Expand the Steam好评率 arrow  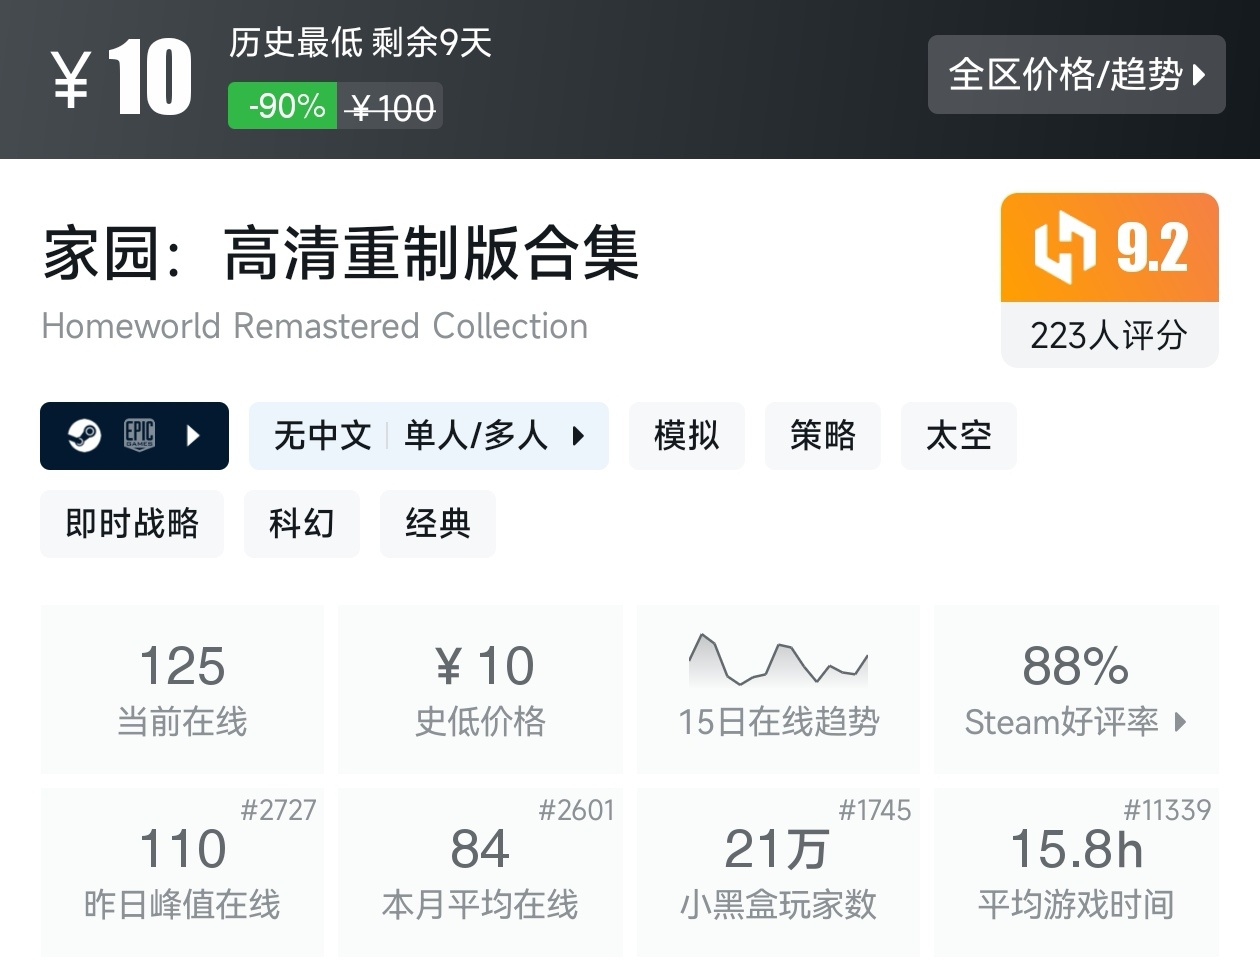pyautogui.click(x=1180, y=722)
